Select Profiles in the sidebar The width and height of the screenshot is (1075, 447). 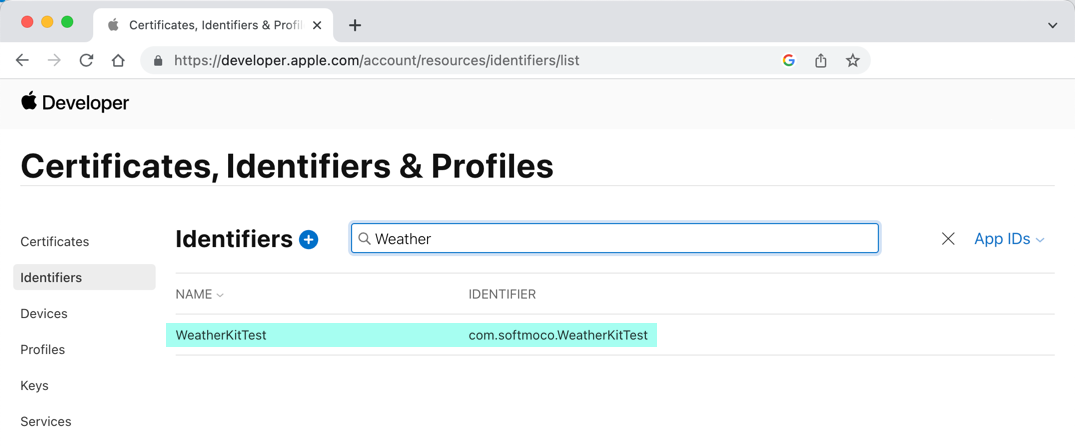[x=43, y=350]
